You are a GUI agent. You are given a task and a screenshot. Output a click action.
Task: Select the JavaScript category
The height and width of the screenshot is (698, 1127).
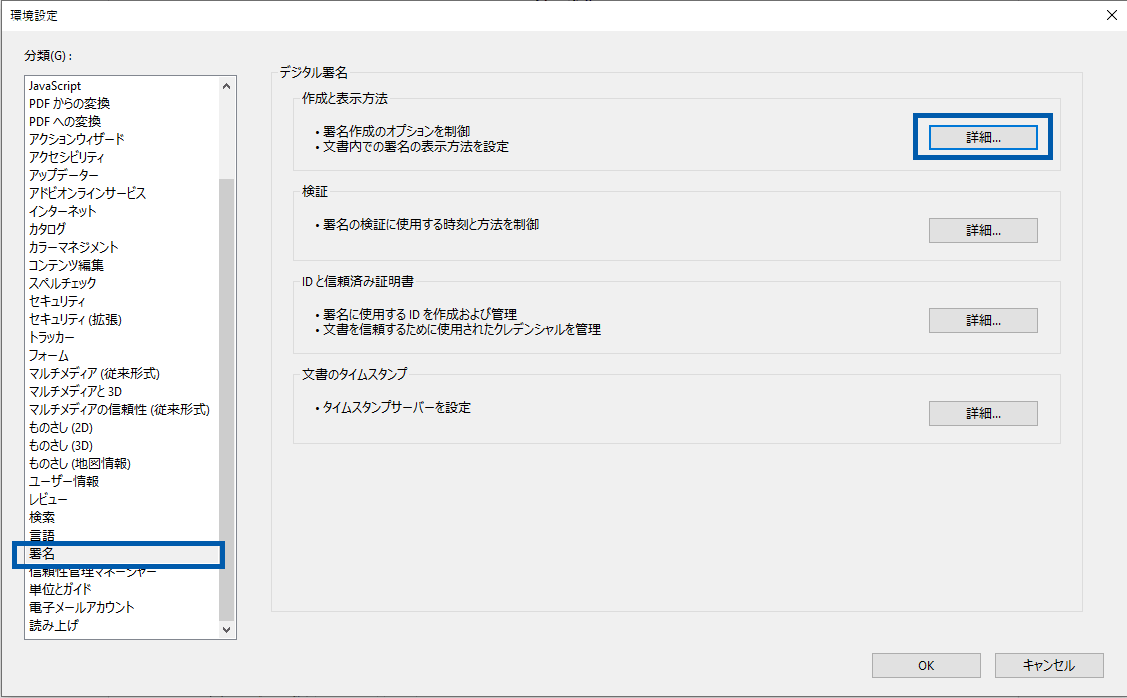55,86
